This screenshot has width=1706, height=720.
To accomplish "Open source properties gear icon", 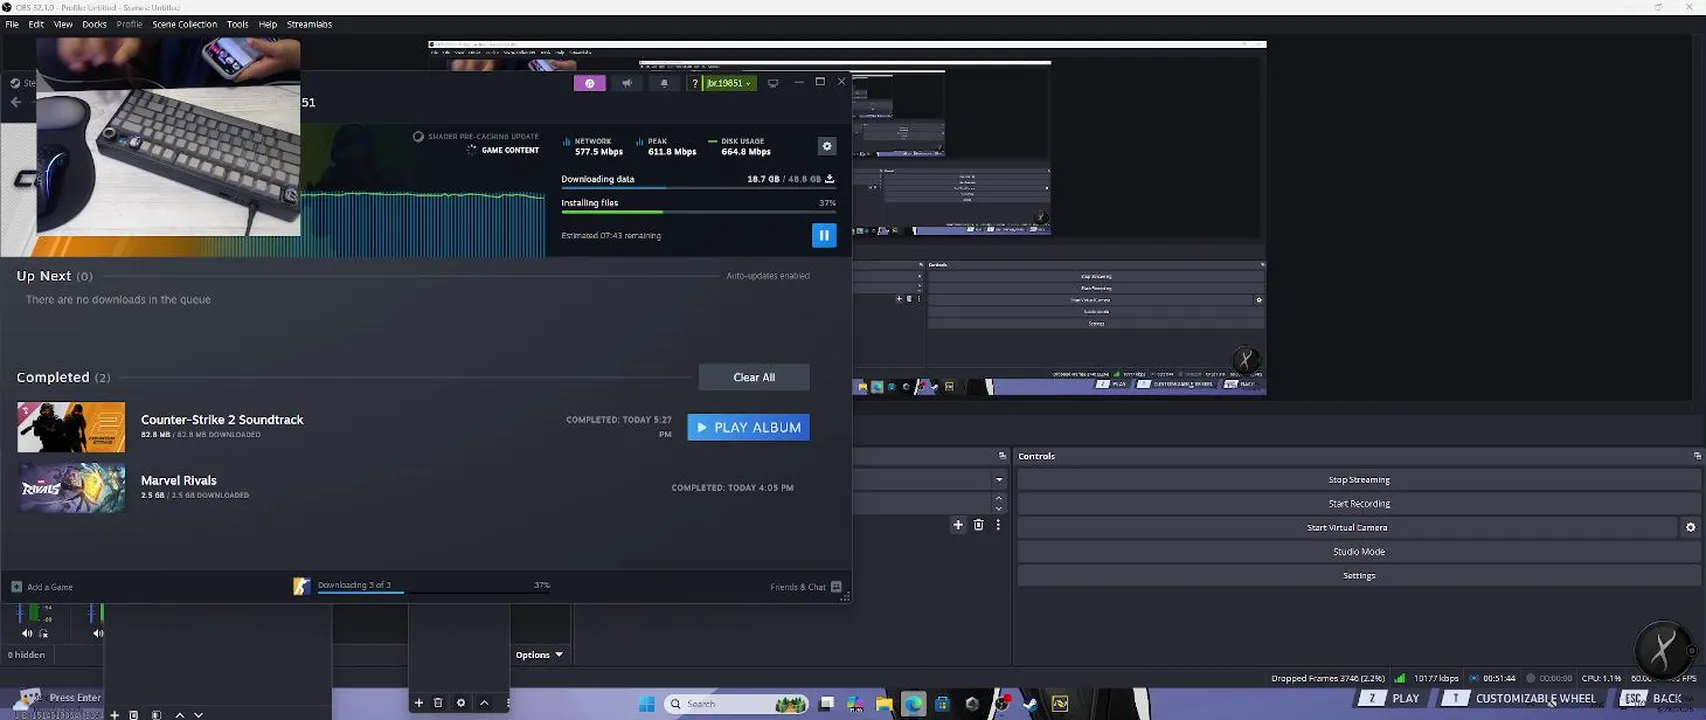I will point(461,703).
